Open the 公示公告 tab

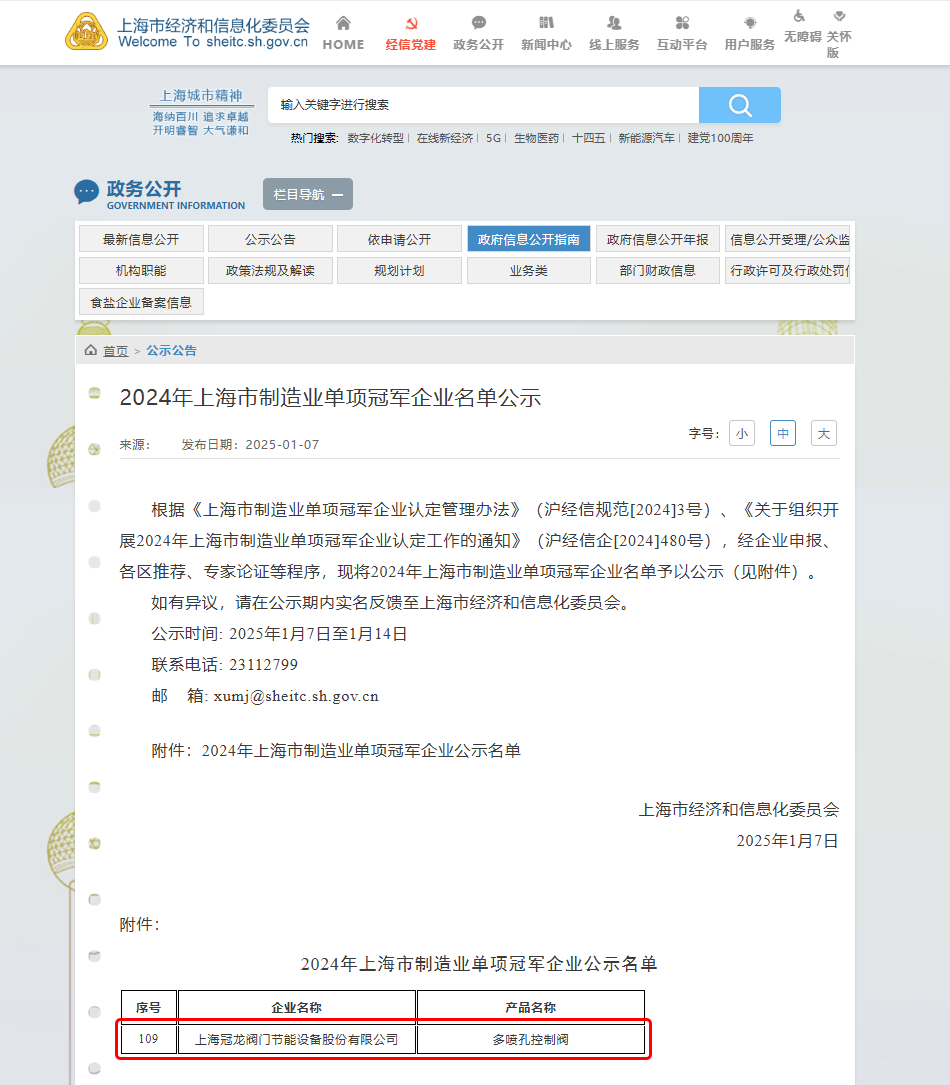(270, 239)
